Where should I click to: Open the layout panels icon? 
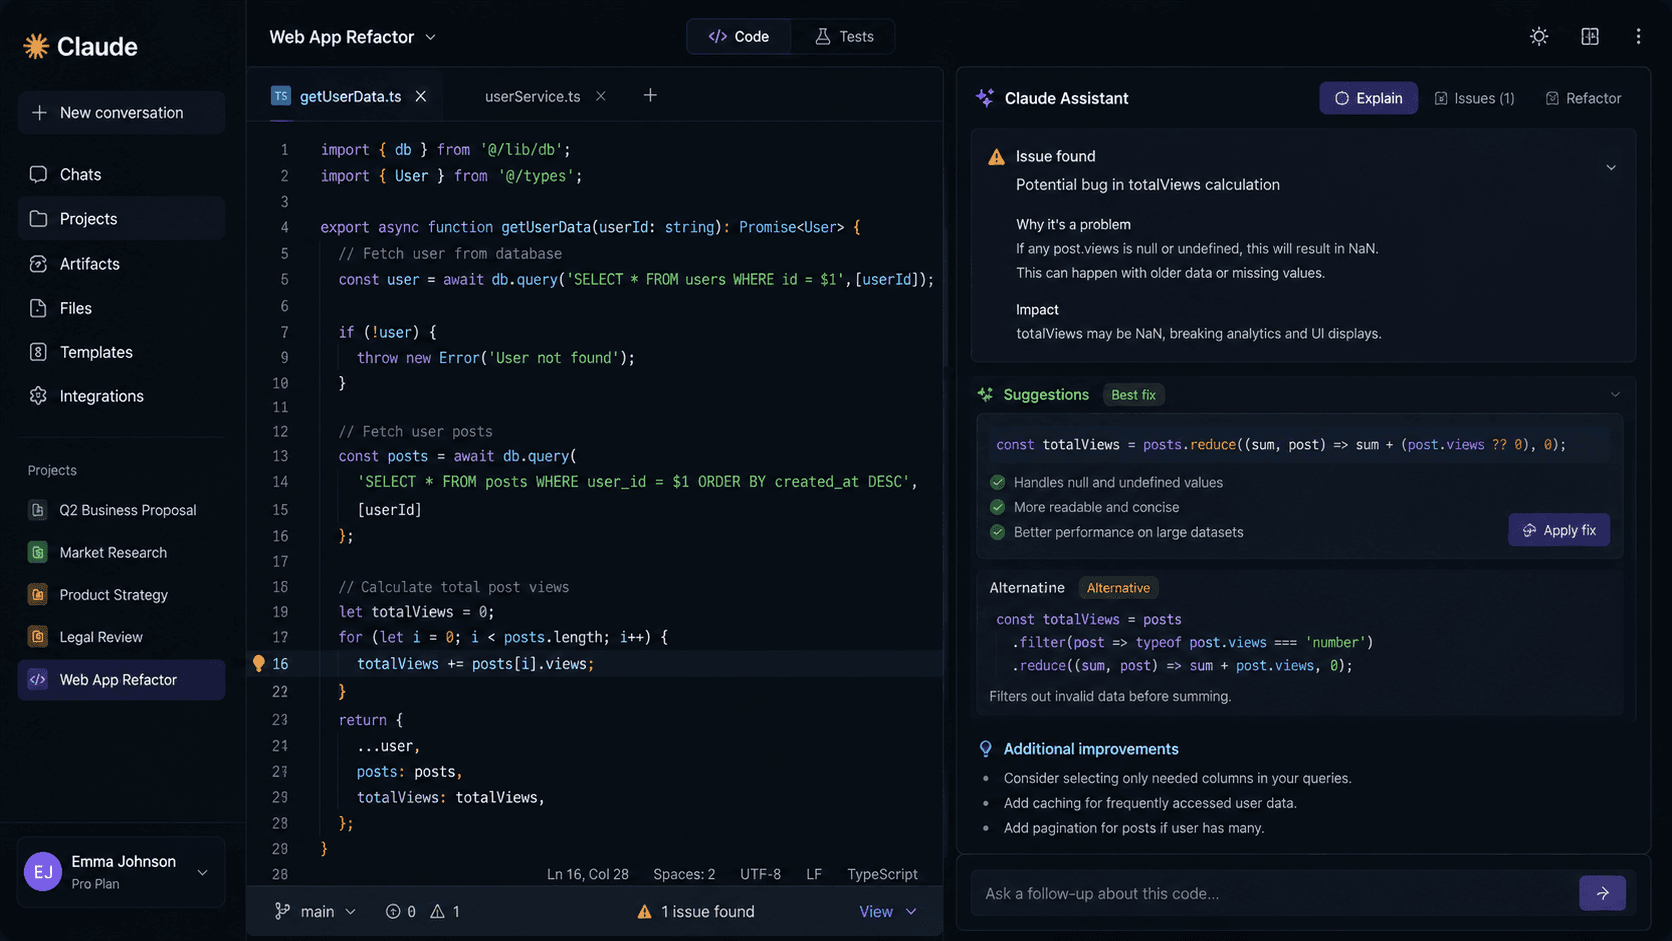1590,37
